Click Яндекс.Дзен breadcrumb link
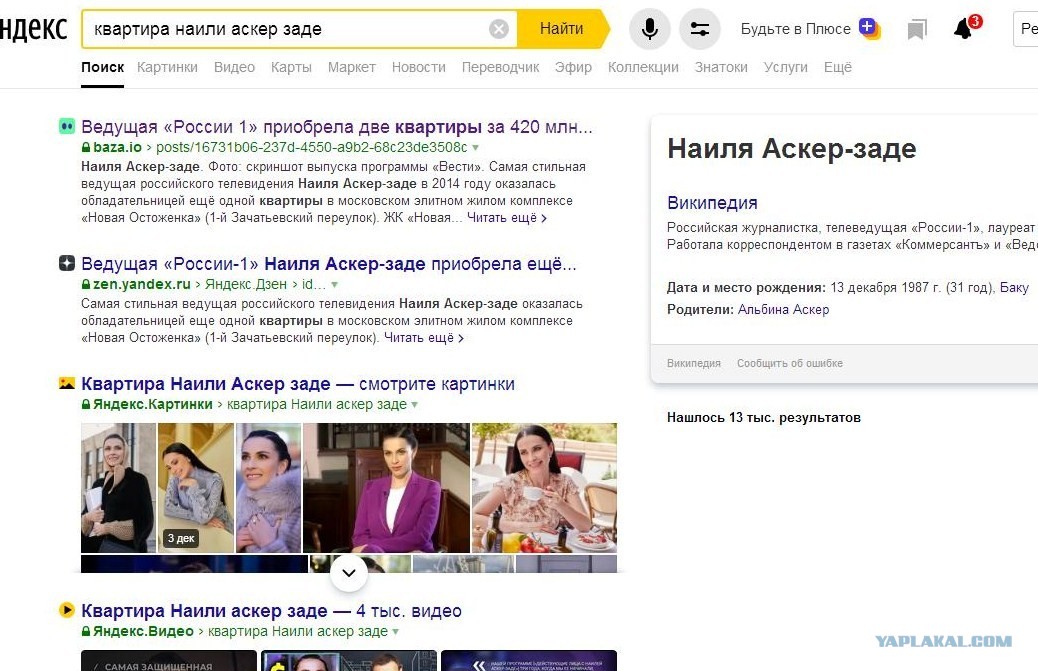 click(246, 284)
